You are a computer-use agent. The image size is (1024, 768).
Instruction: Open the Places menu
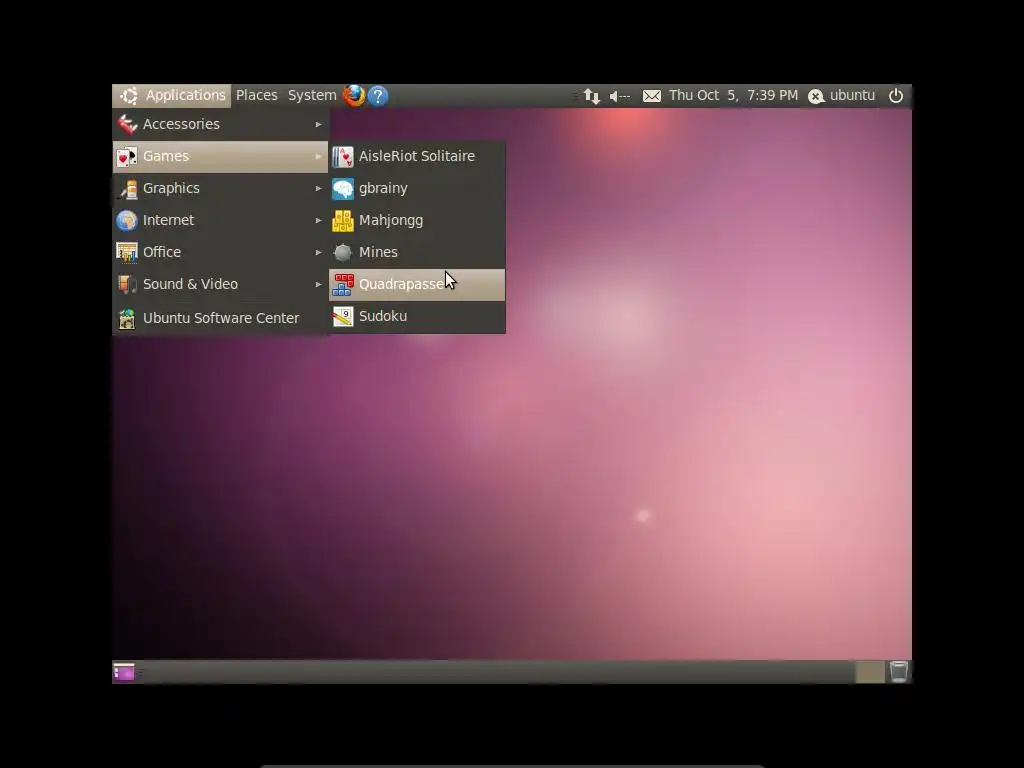(257, 95)
